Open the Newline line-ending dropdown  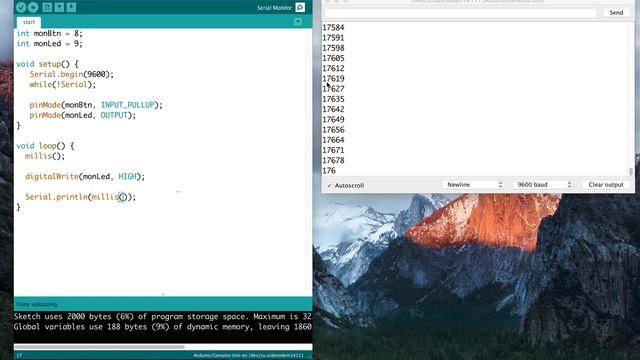coord(473,185)
